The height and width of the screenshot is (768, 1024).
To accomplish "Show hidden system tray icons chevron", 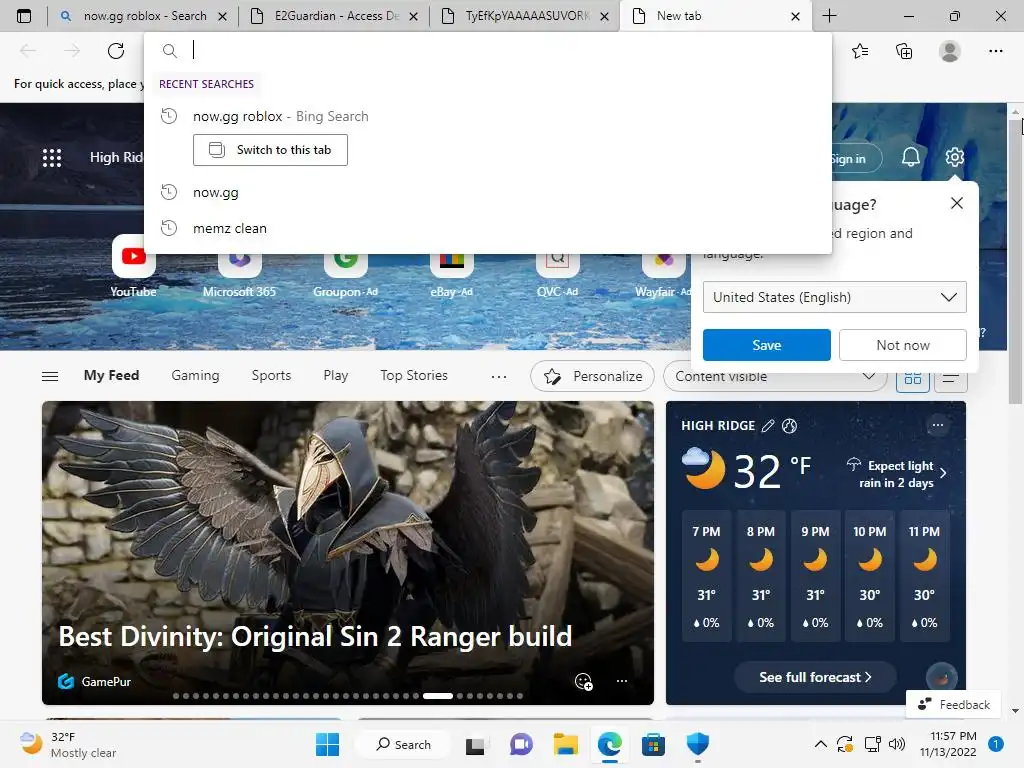I will (821, 744).
